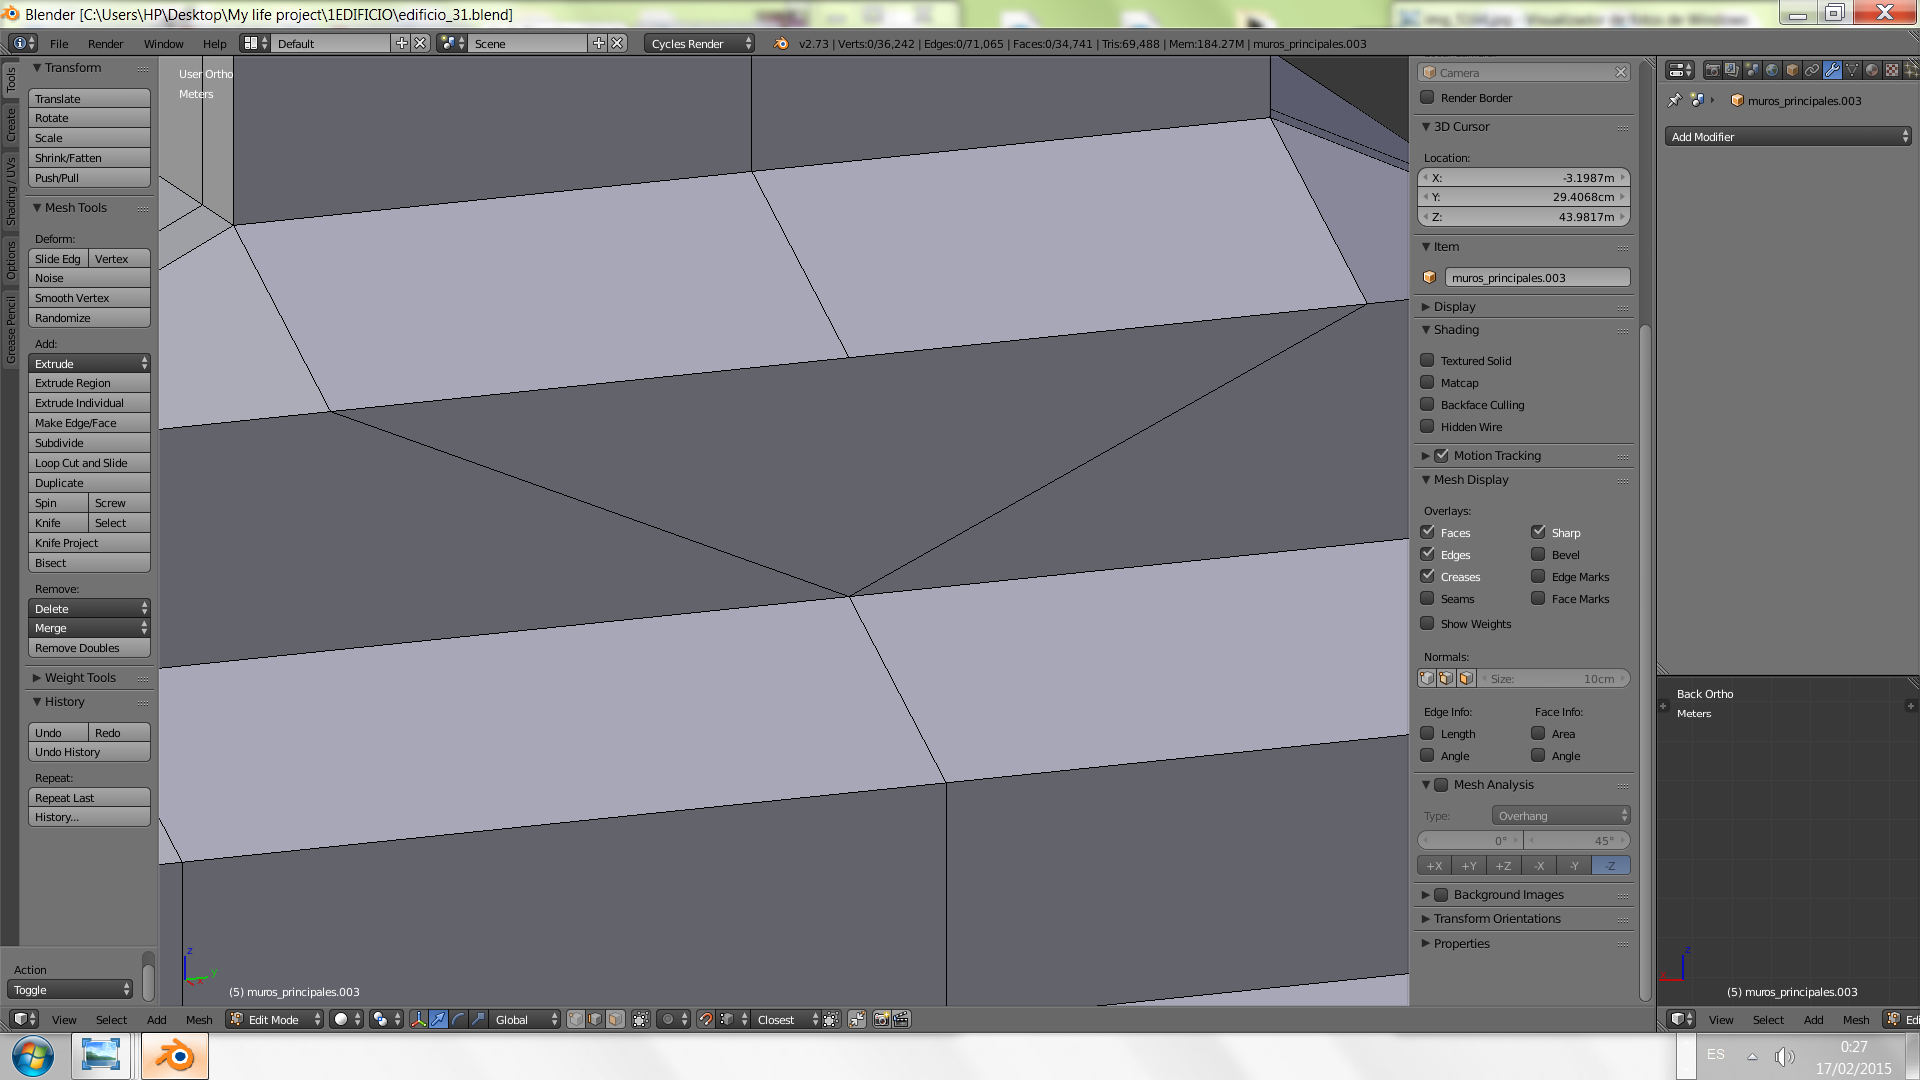Toggle the snap magnet icon
The height and width of the screenshot is (1080, 1920).
click(706, 1019)
